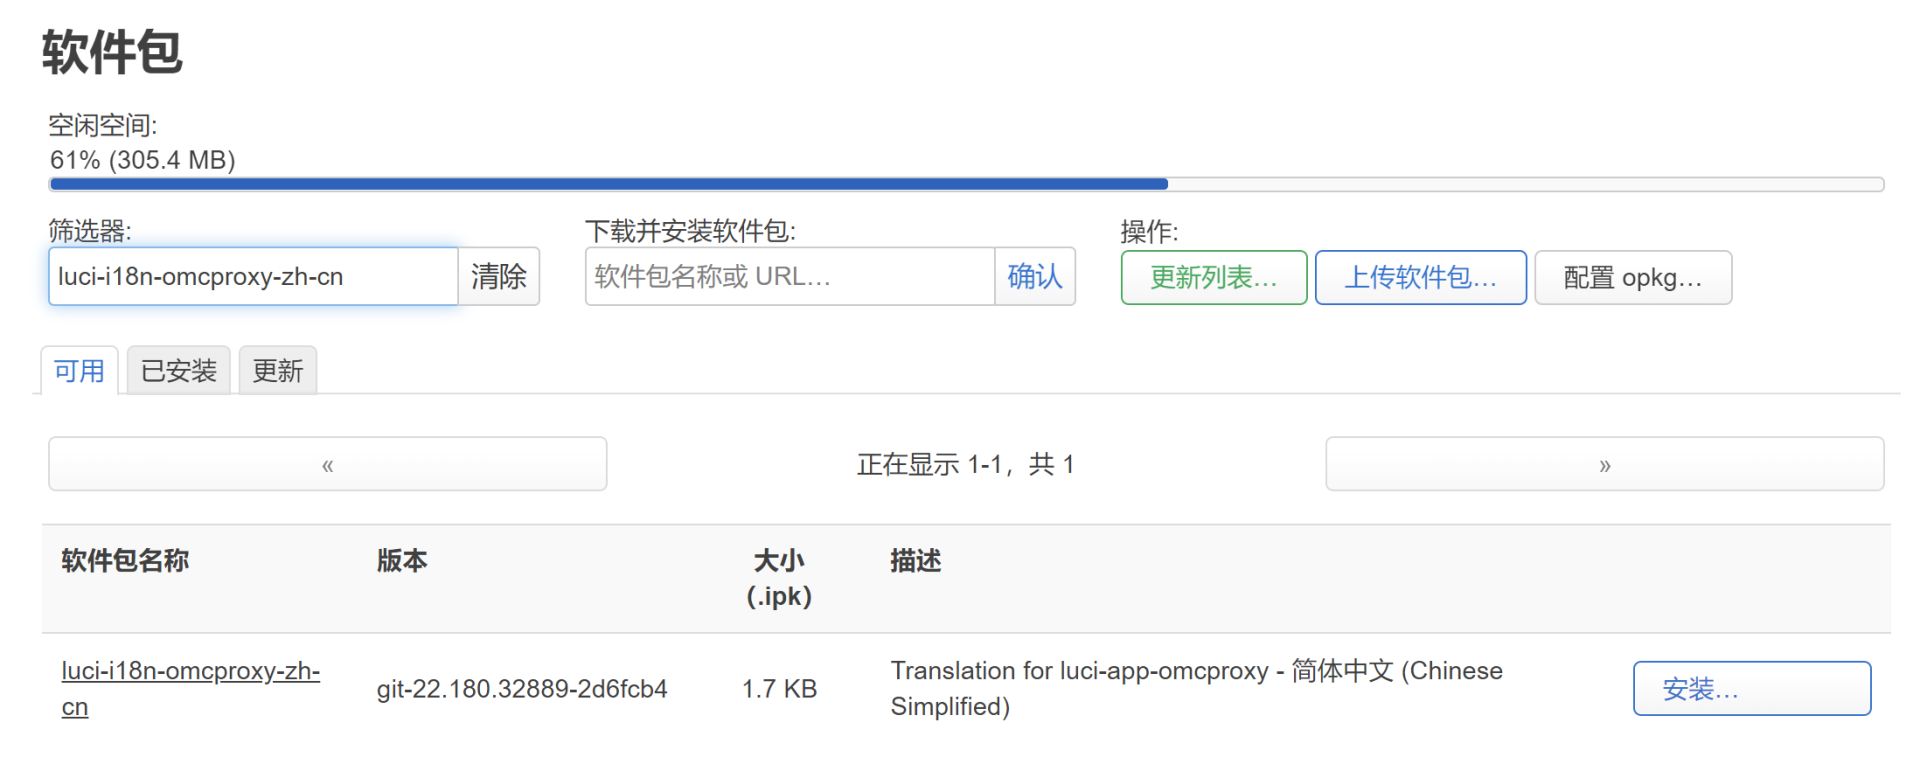This screenshot has height=771, width=1920.
Task: Click the 软件包名称 column header
Action: point(125,561)
